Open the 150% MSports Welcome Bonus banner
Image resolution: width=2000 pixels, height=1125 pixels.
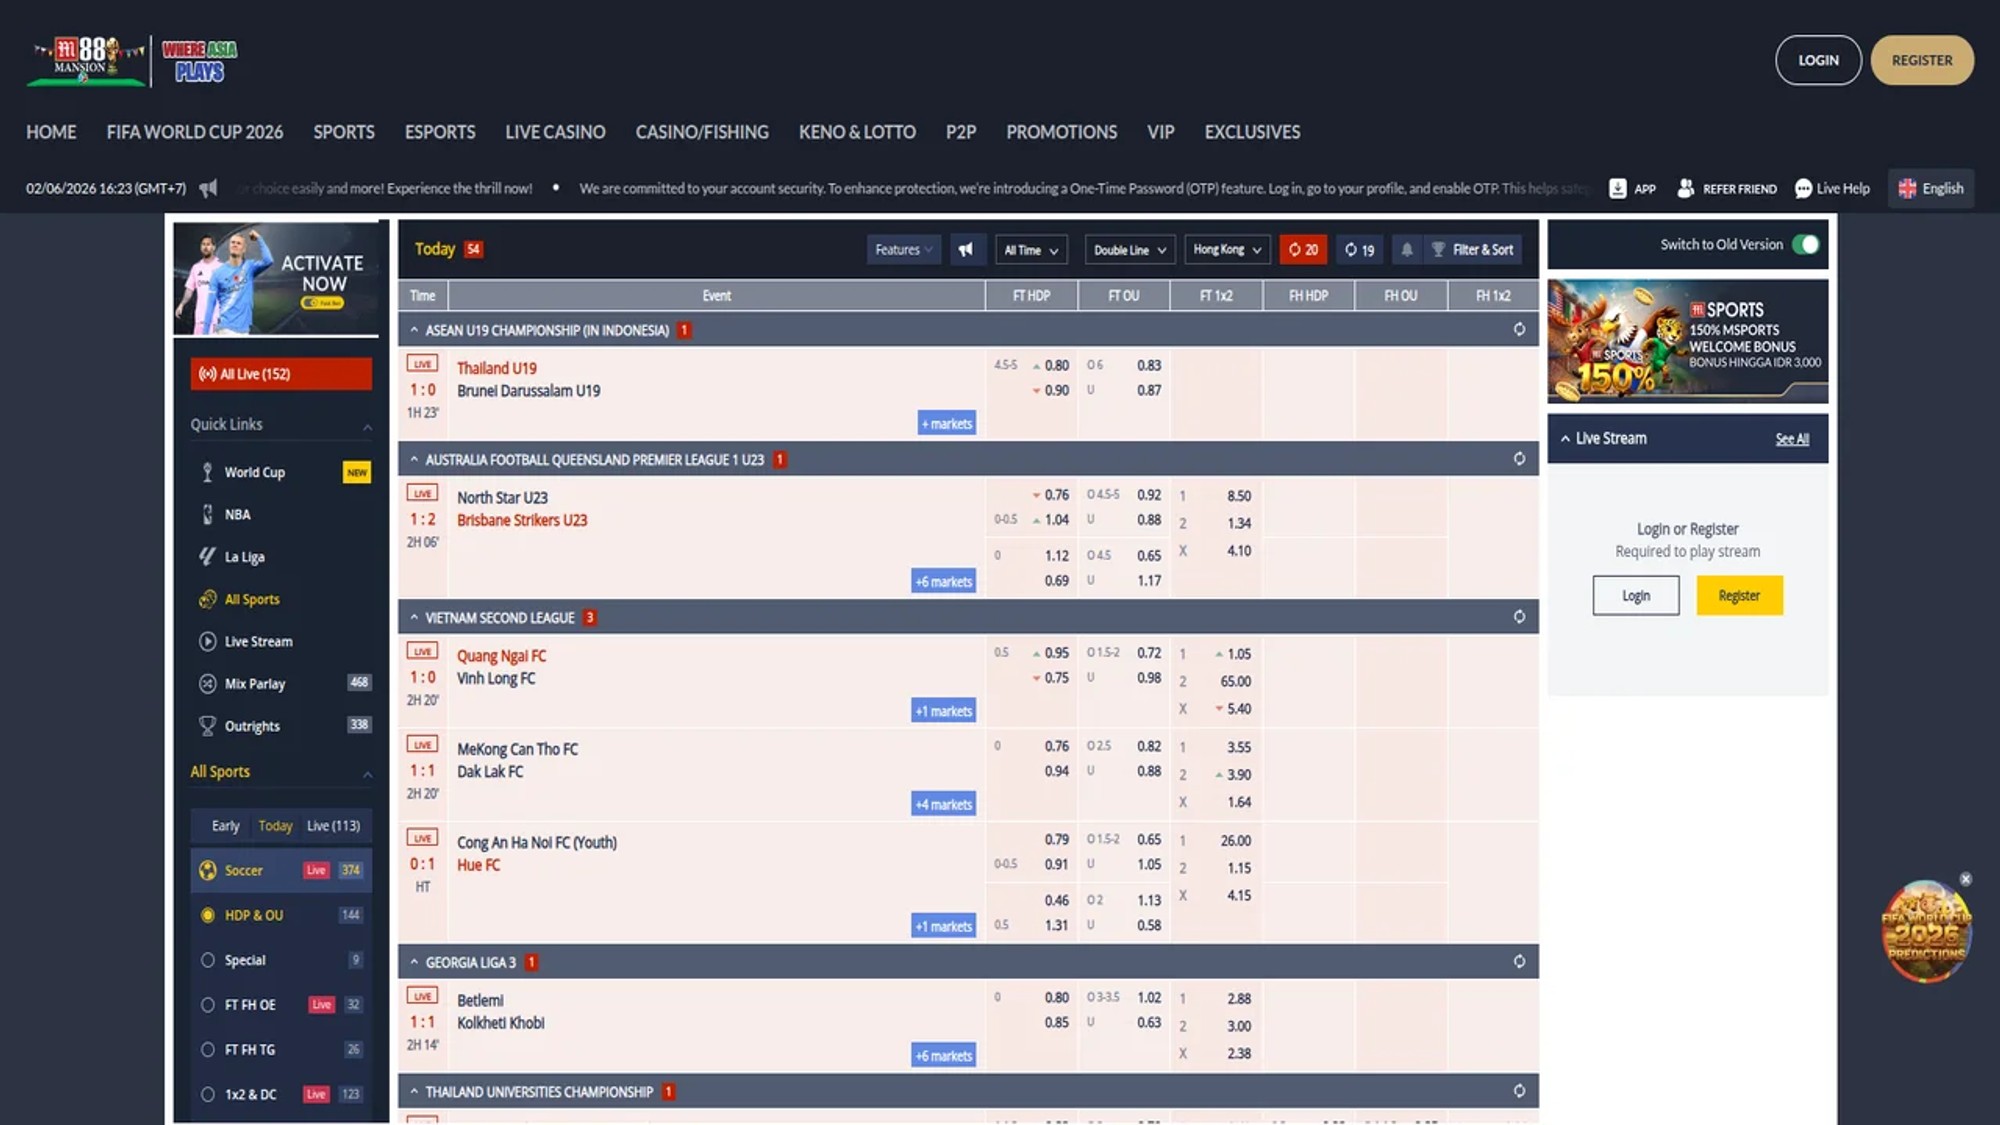pos(1688,341)
